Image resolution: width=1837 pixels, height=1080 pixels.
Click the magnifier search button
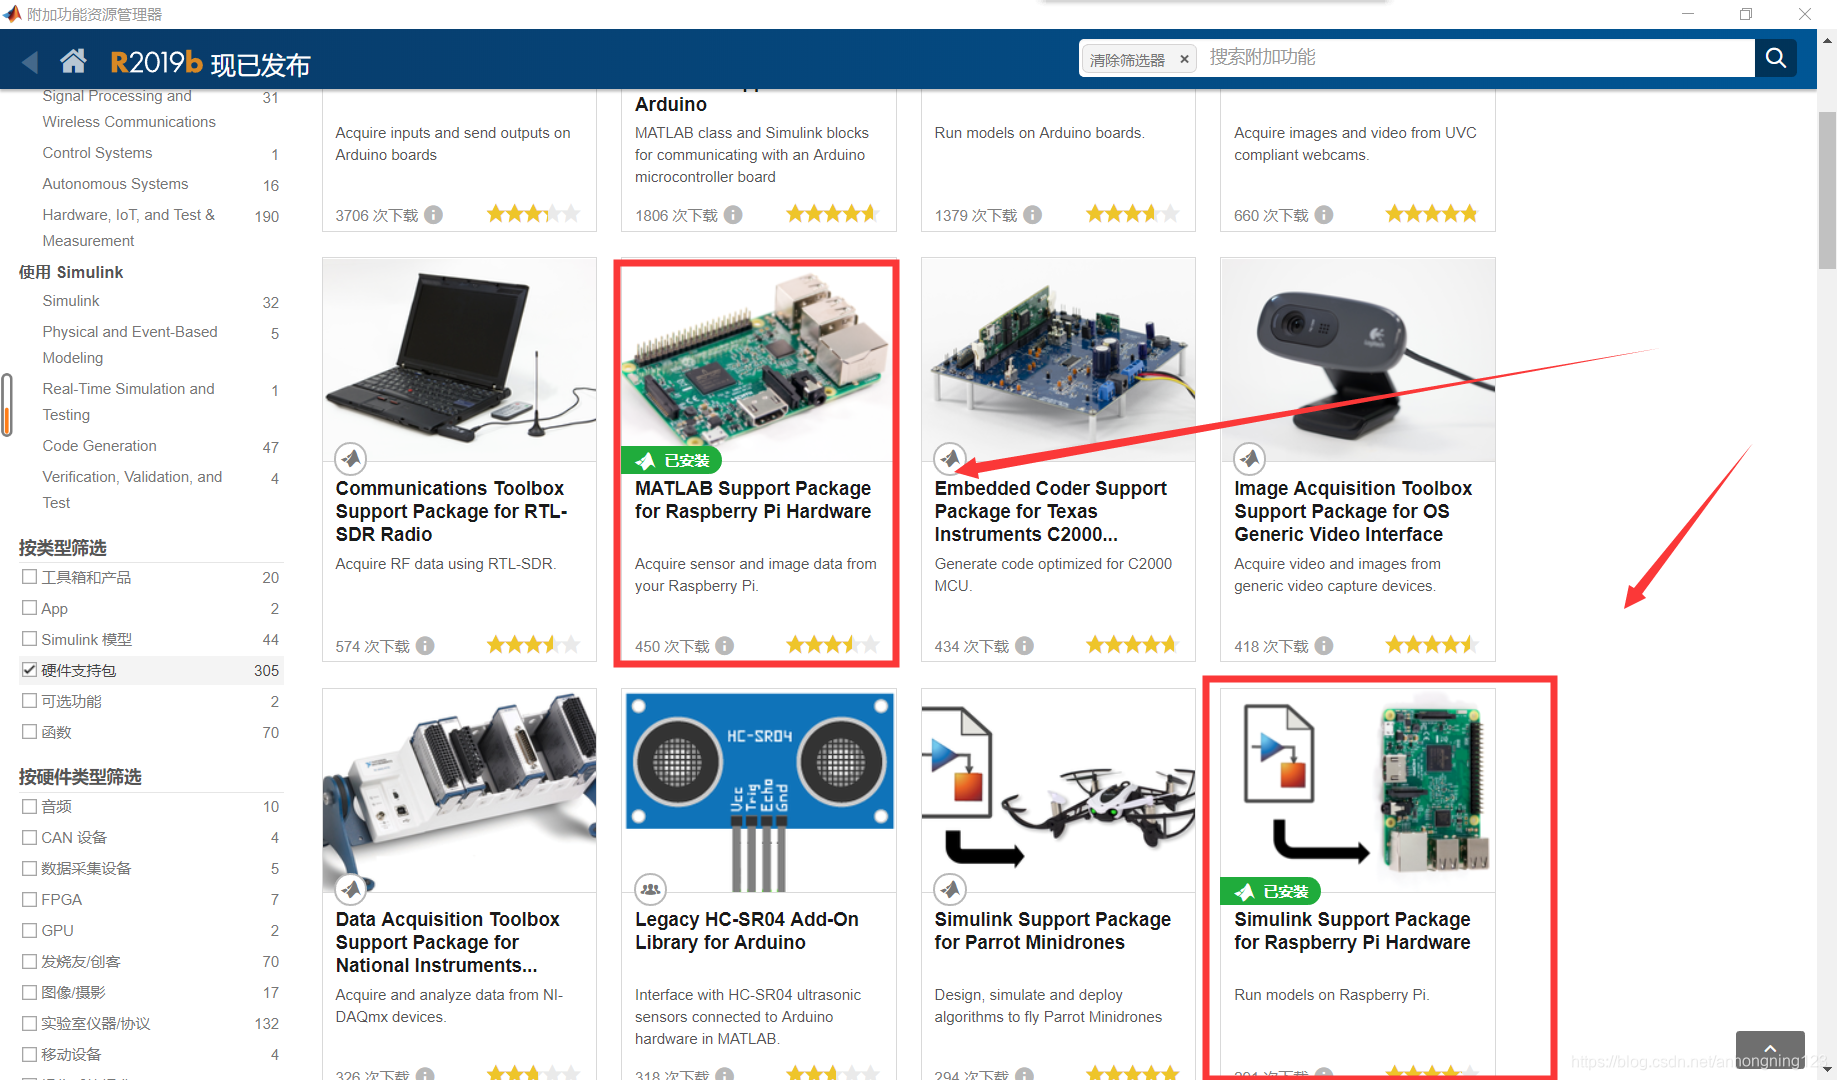click(1776, 58)
